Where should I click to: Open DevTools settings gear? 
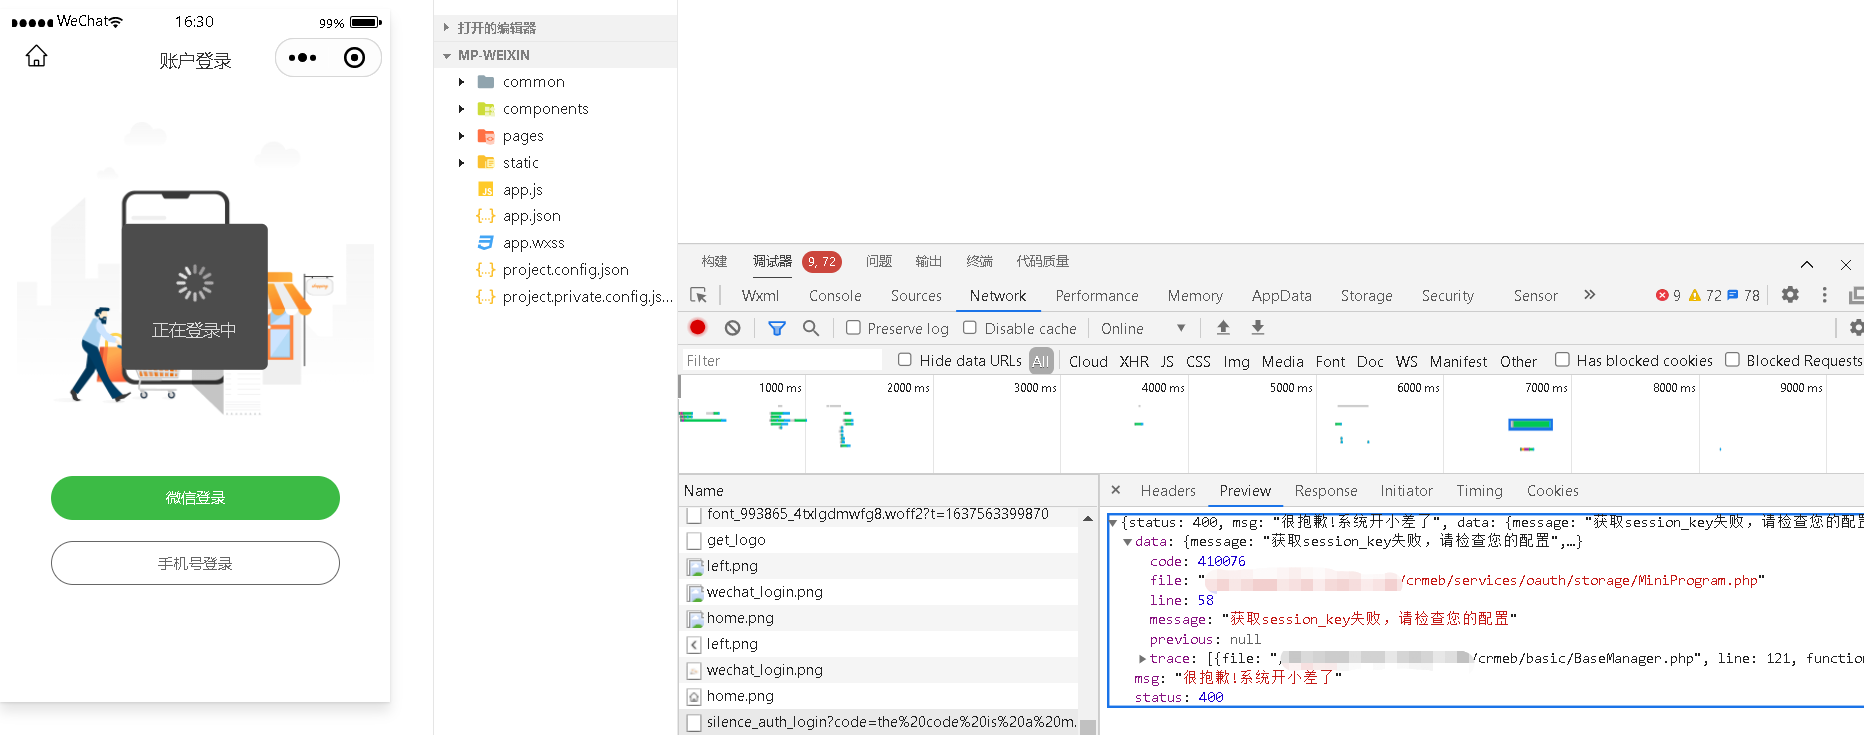[1790, 295]
